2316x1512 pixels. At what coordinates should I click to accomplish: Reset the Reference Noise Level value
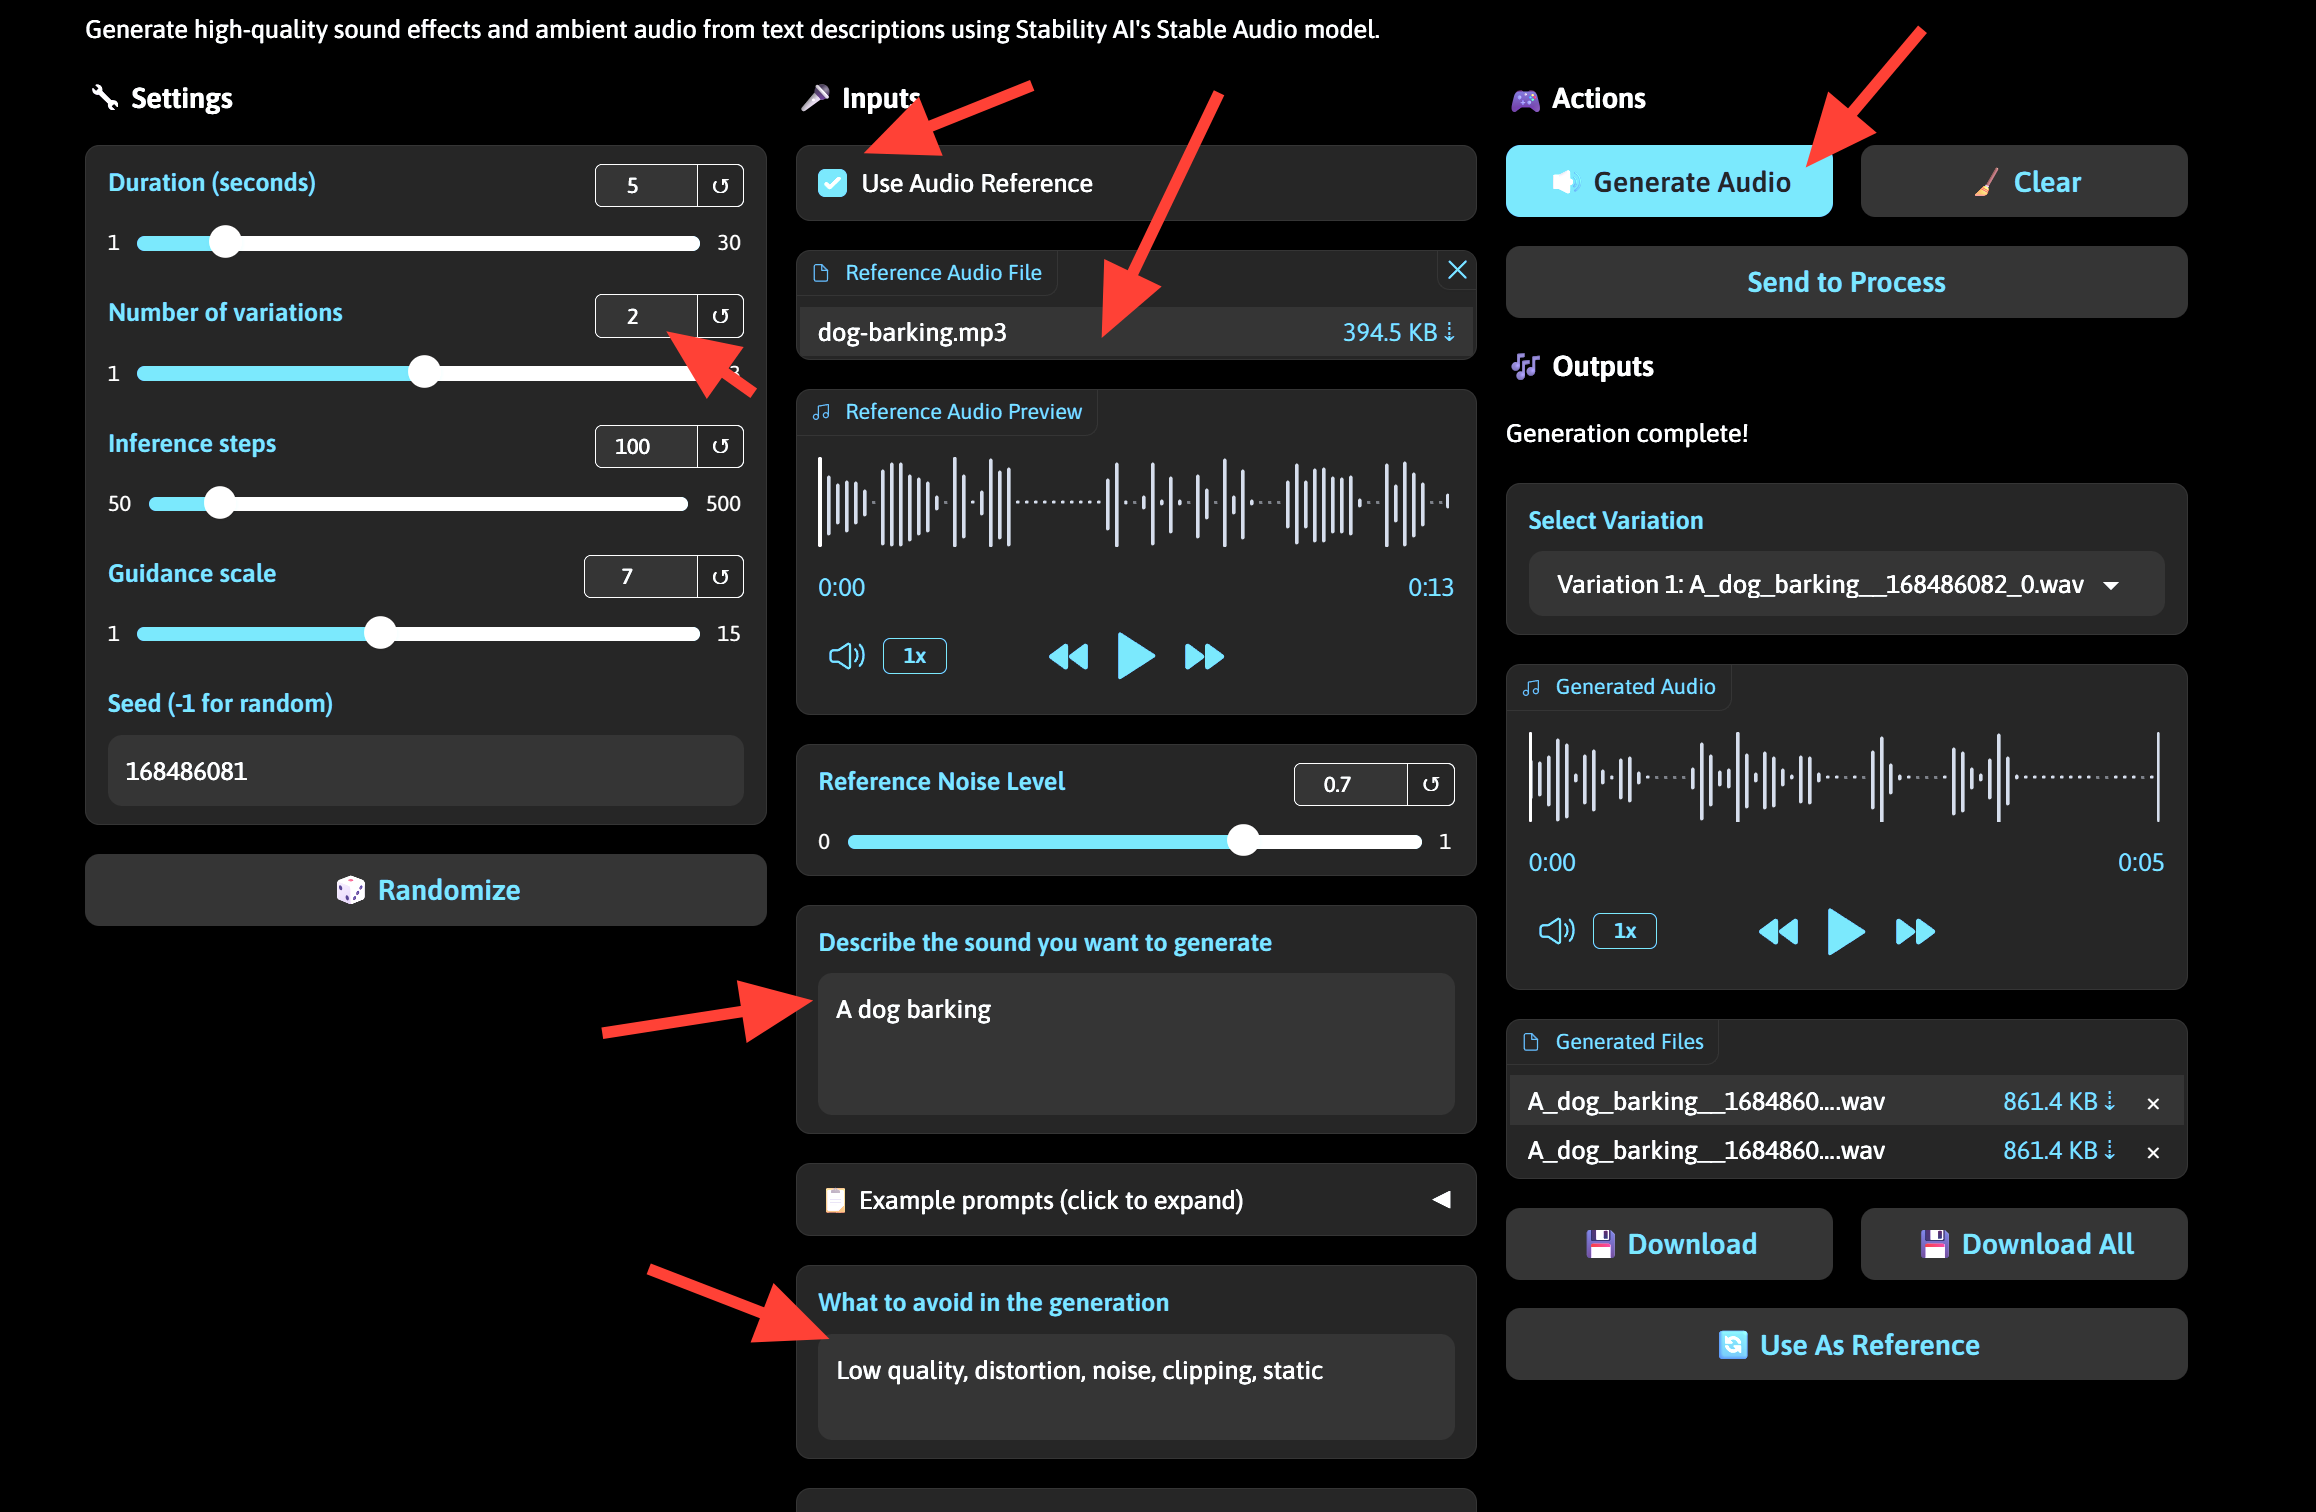click(1433, 784)
